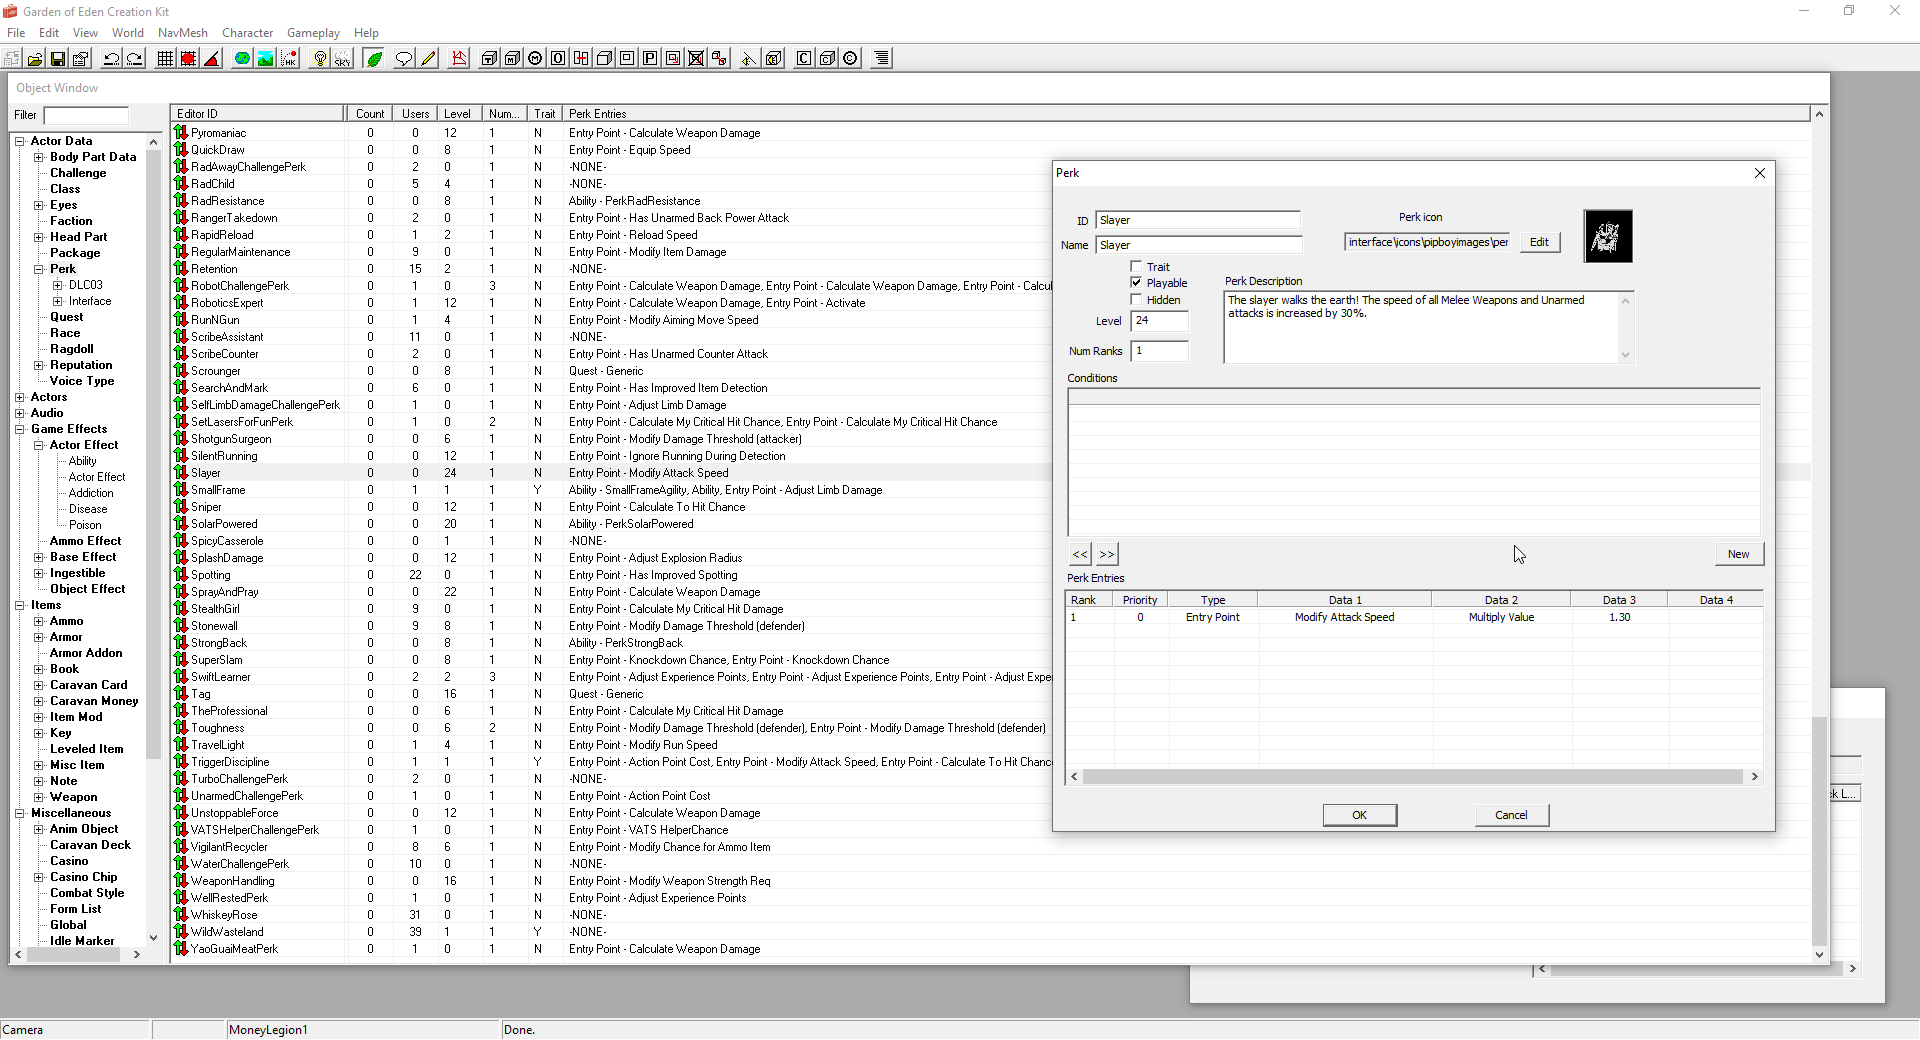Image resolution: width=1920 pixels, height=1040 pixels.
Task: Click the pencil edit toolbar icon
Action: tap(428, 59)
